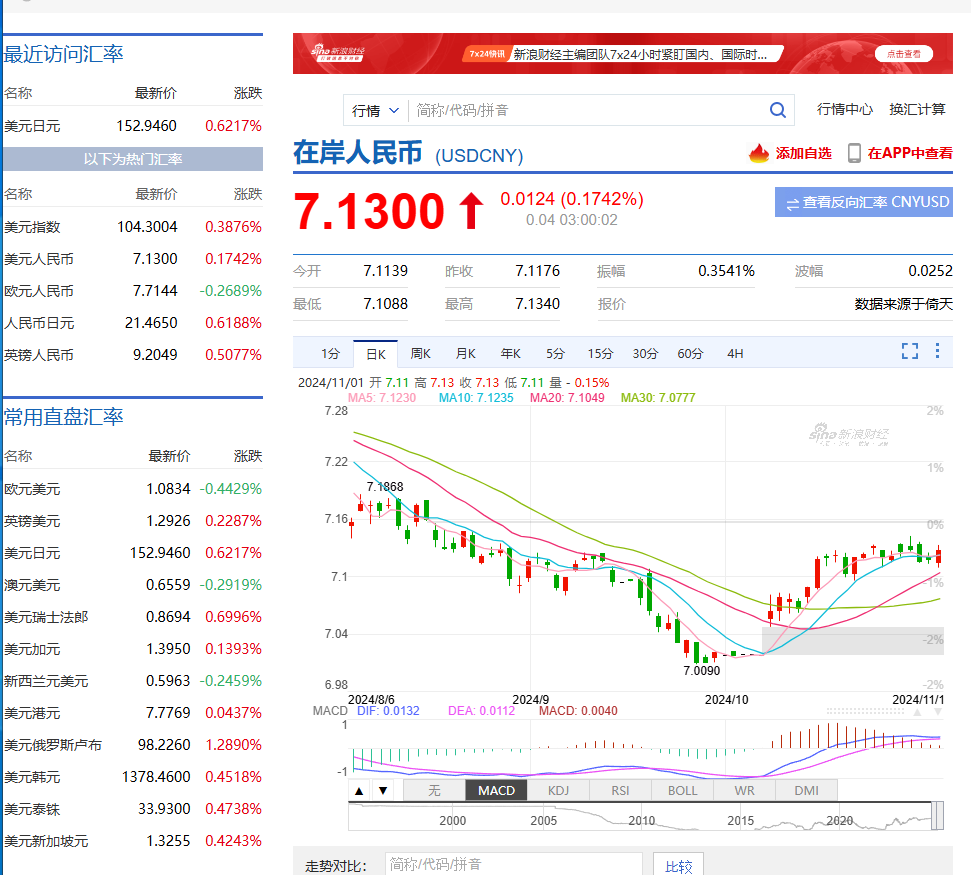Click the Sina Finance logo in banner
Image resolution: width=971 pixels, height=875 pixels.
pyautogui.click(x=337, y=53)
